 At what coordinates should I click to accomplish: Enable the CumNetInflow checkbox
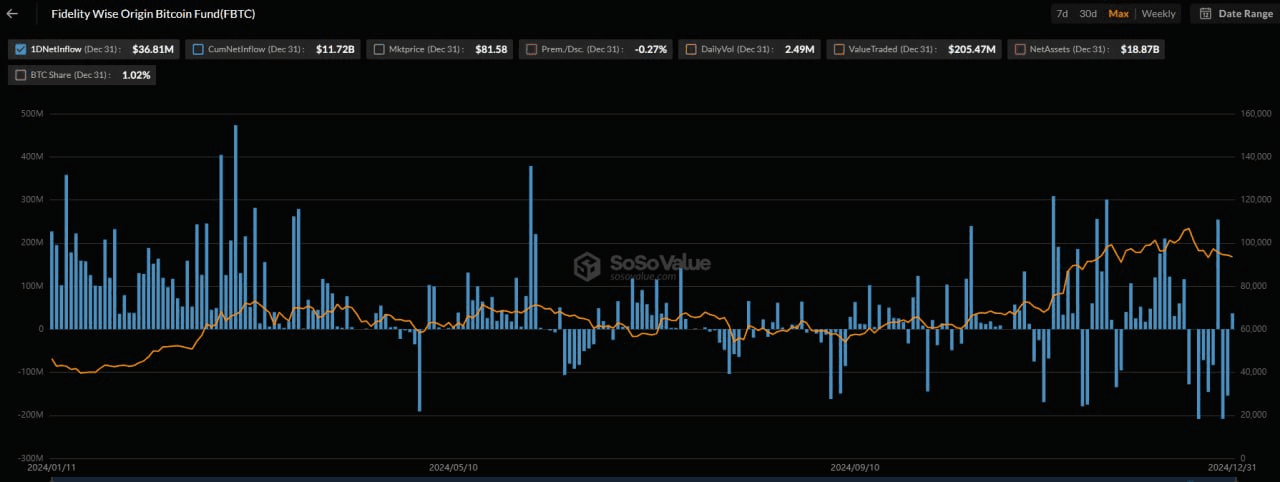coord(198,48)
